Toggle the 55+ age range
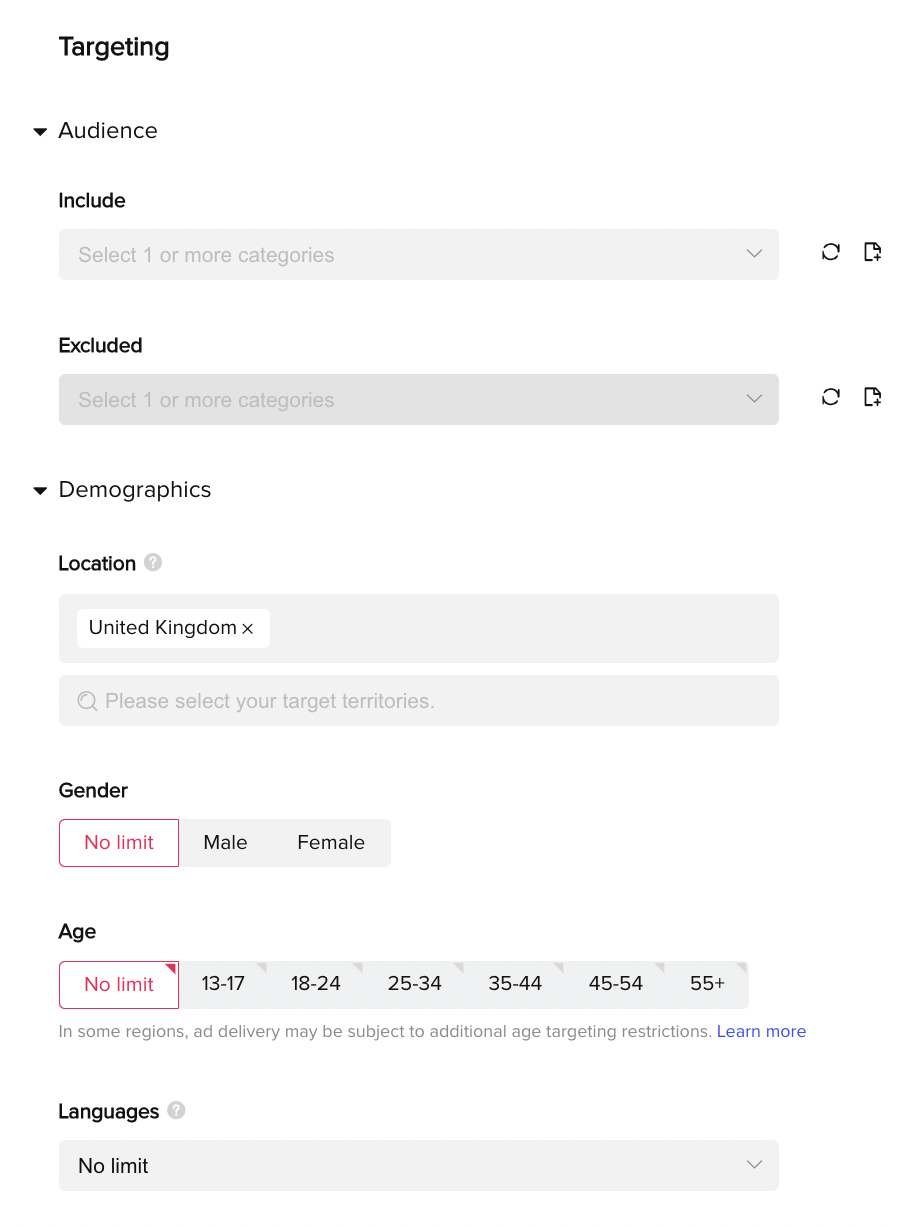The image size is (912, 1226). pos(707,984)
